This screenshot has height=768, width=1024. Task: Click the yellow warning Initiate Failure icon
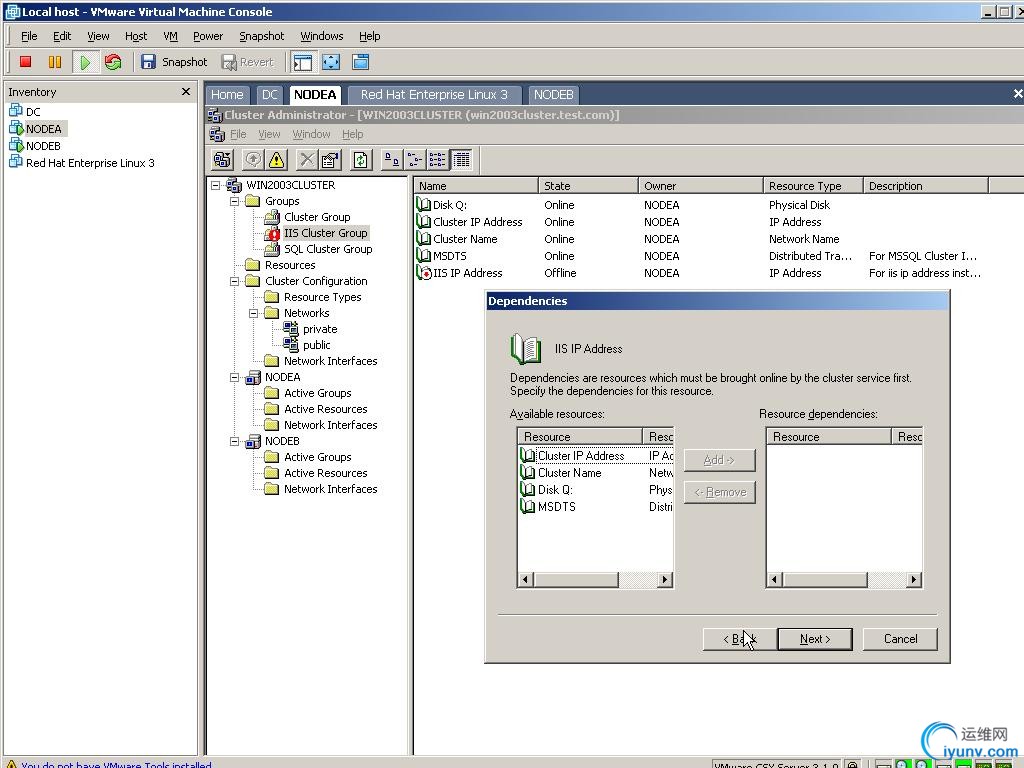coord(276,159)
